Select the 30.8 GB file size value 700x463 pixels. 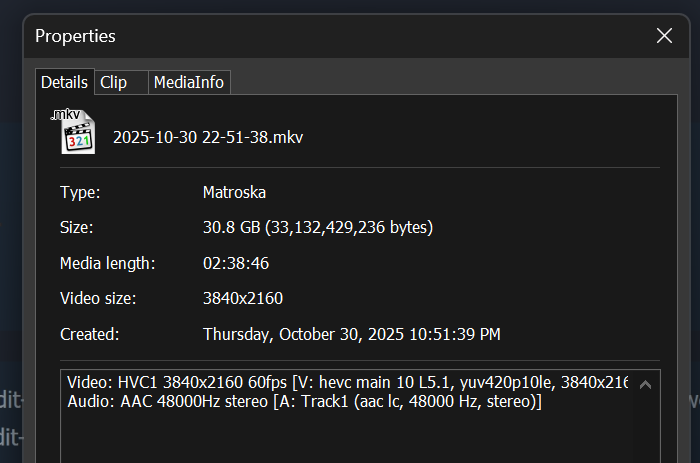pyautogui.click(x=317, y=228)
